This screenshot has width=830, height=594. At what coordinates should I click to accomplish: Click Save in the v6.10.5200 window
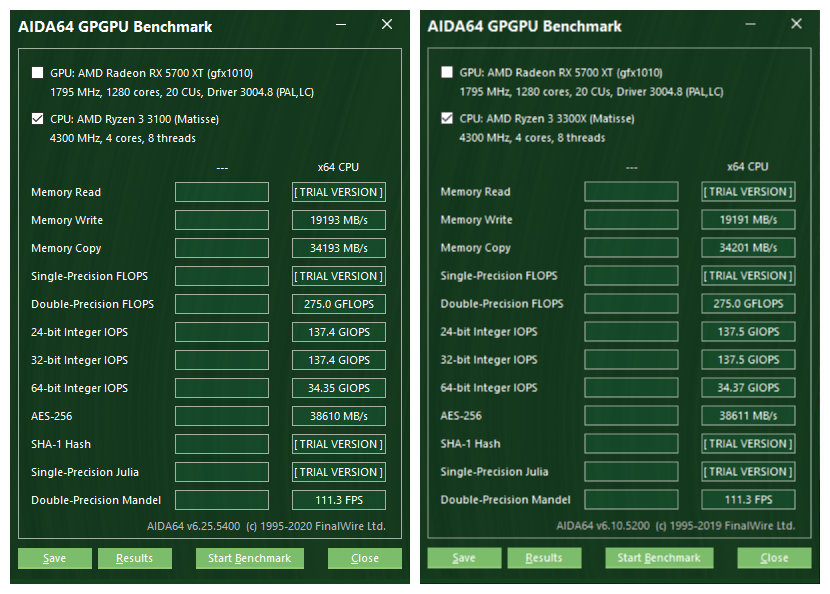(x=464, y=558)
